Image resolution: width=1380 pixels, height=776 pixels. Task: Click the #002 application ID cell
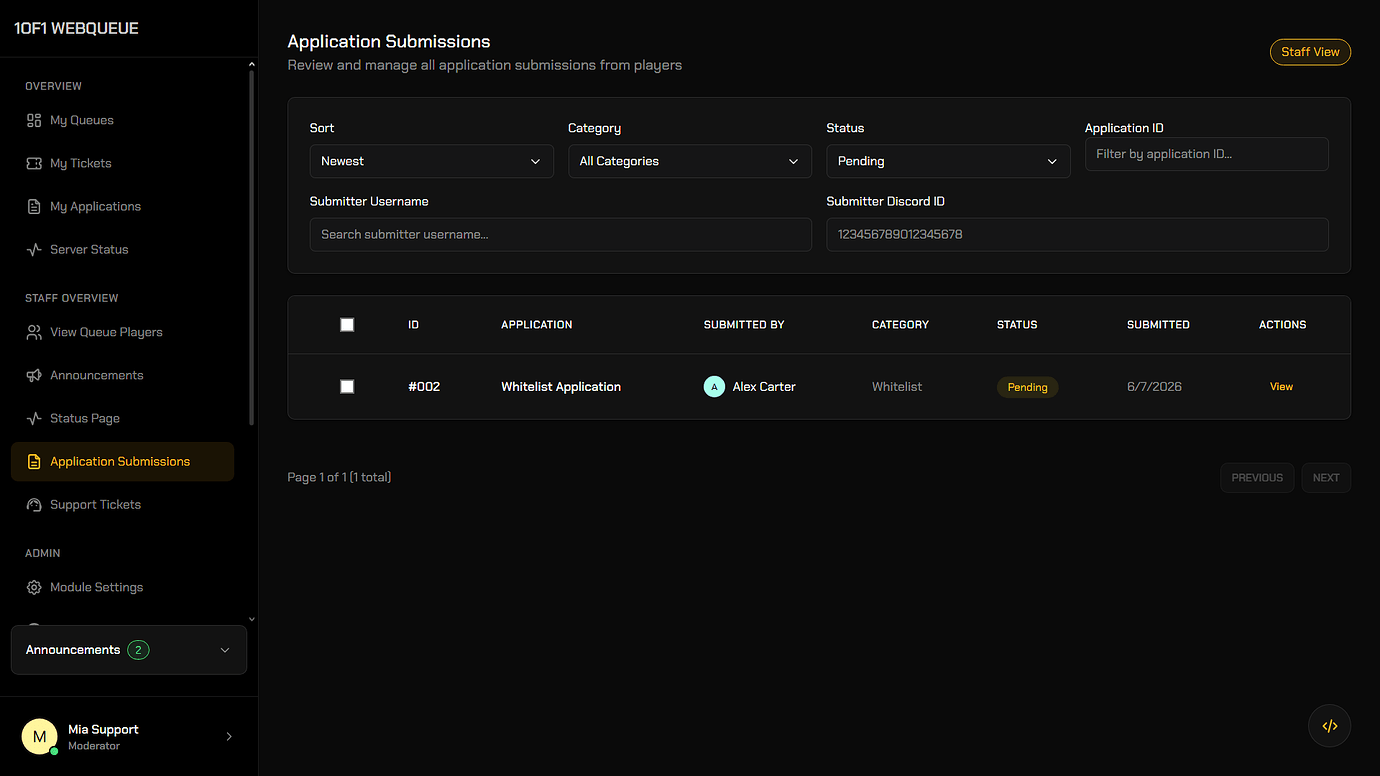tap(424, 387)
